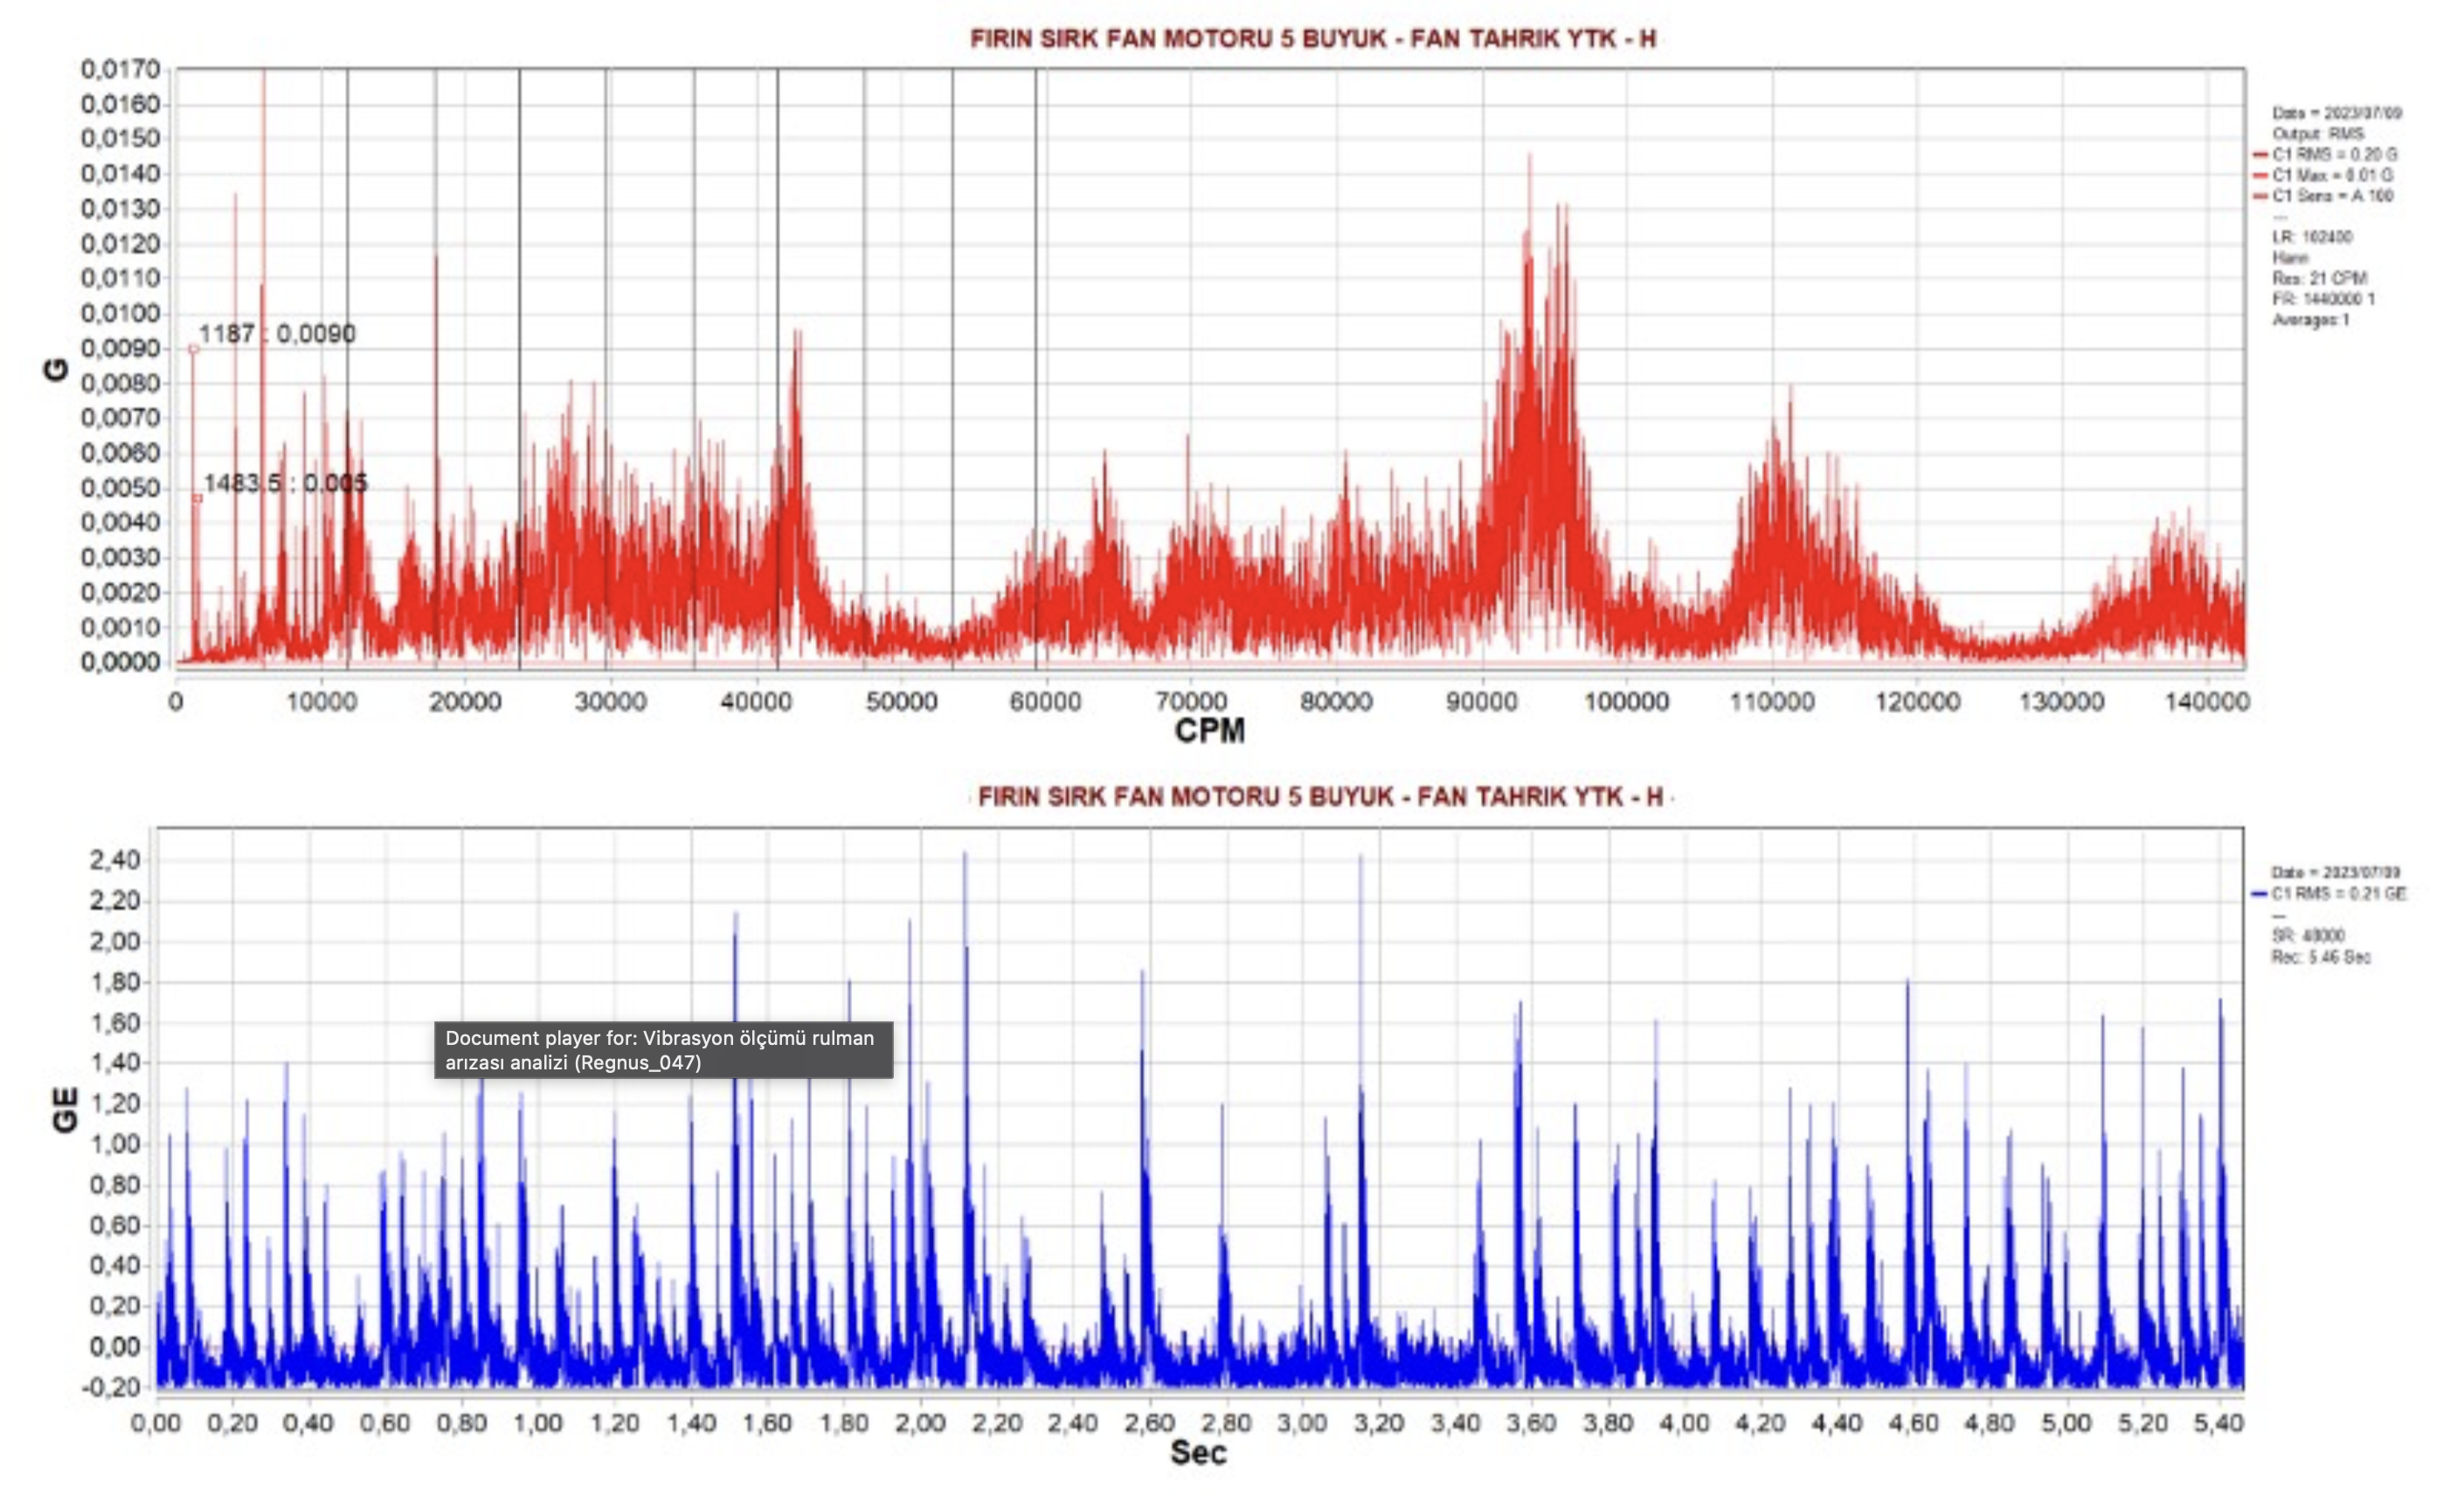Click the '2,40' tick on the GE axis
Image resolution: width=2464 pixels, height=1494 pixels.
115,860
